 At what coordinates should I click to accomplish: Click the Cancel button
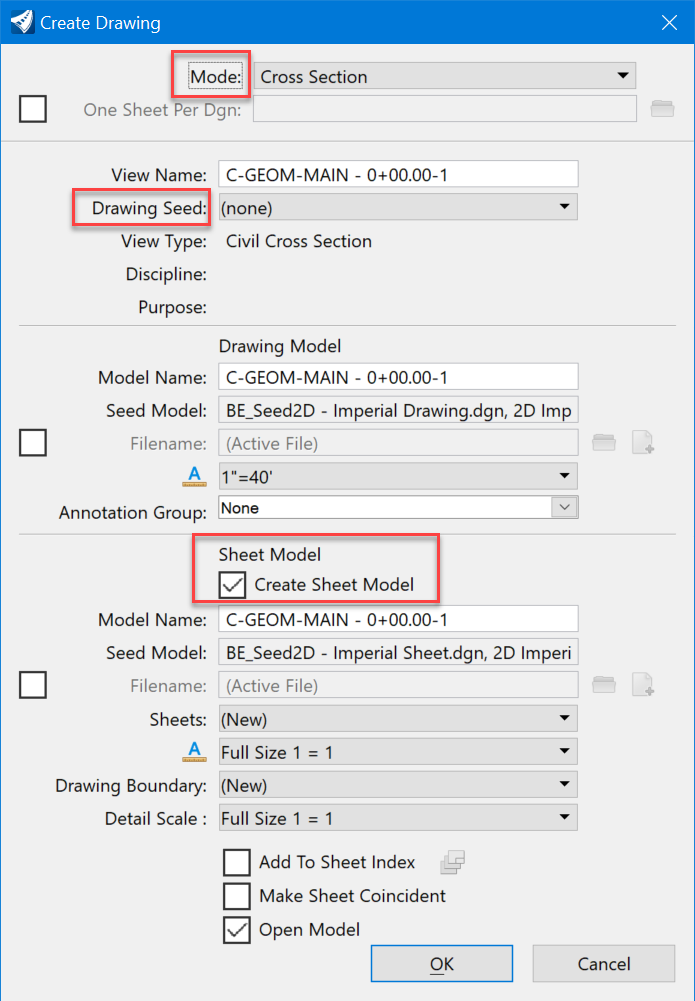pyautogui.click(x=604, y=963)
